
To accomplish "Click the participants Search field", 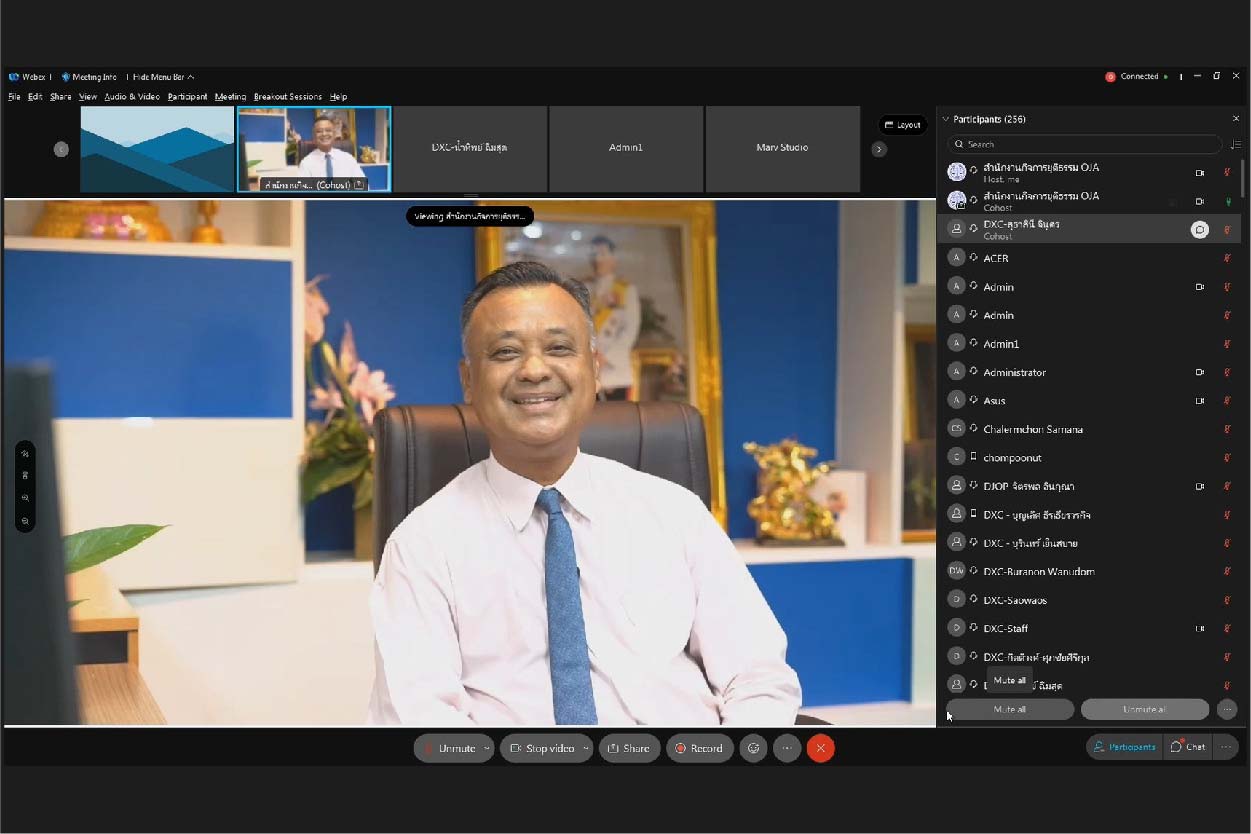I will (x=1084, y=144).
